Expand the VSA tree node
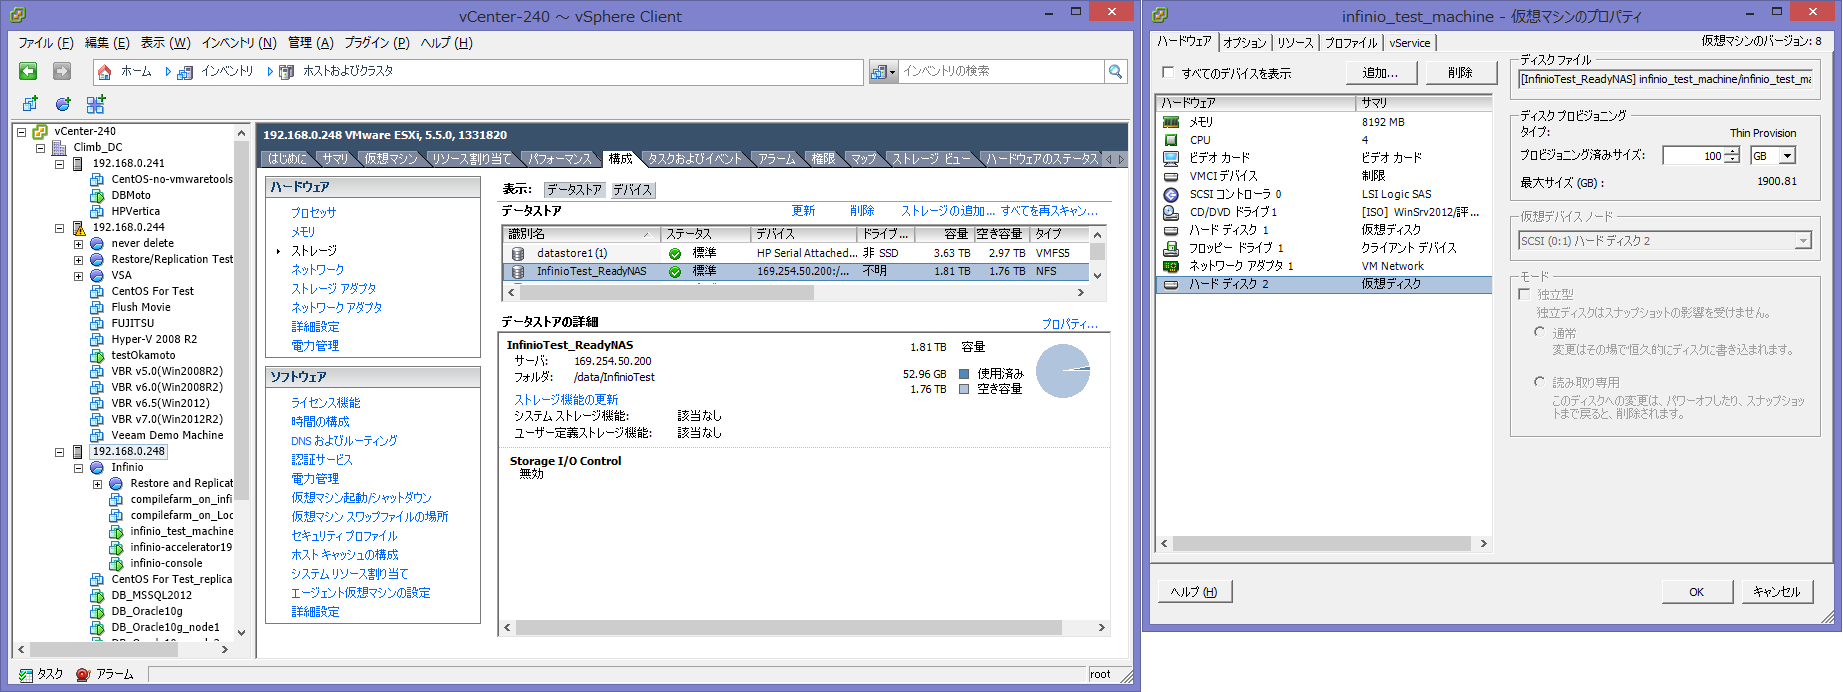 point(78,275)
